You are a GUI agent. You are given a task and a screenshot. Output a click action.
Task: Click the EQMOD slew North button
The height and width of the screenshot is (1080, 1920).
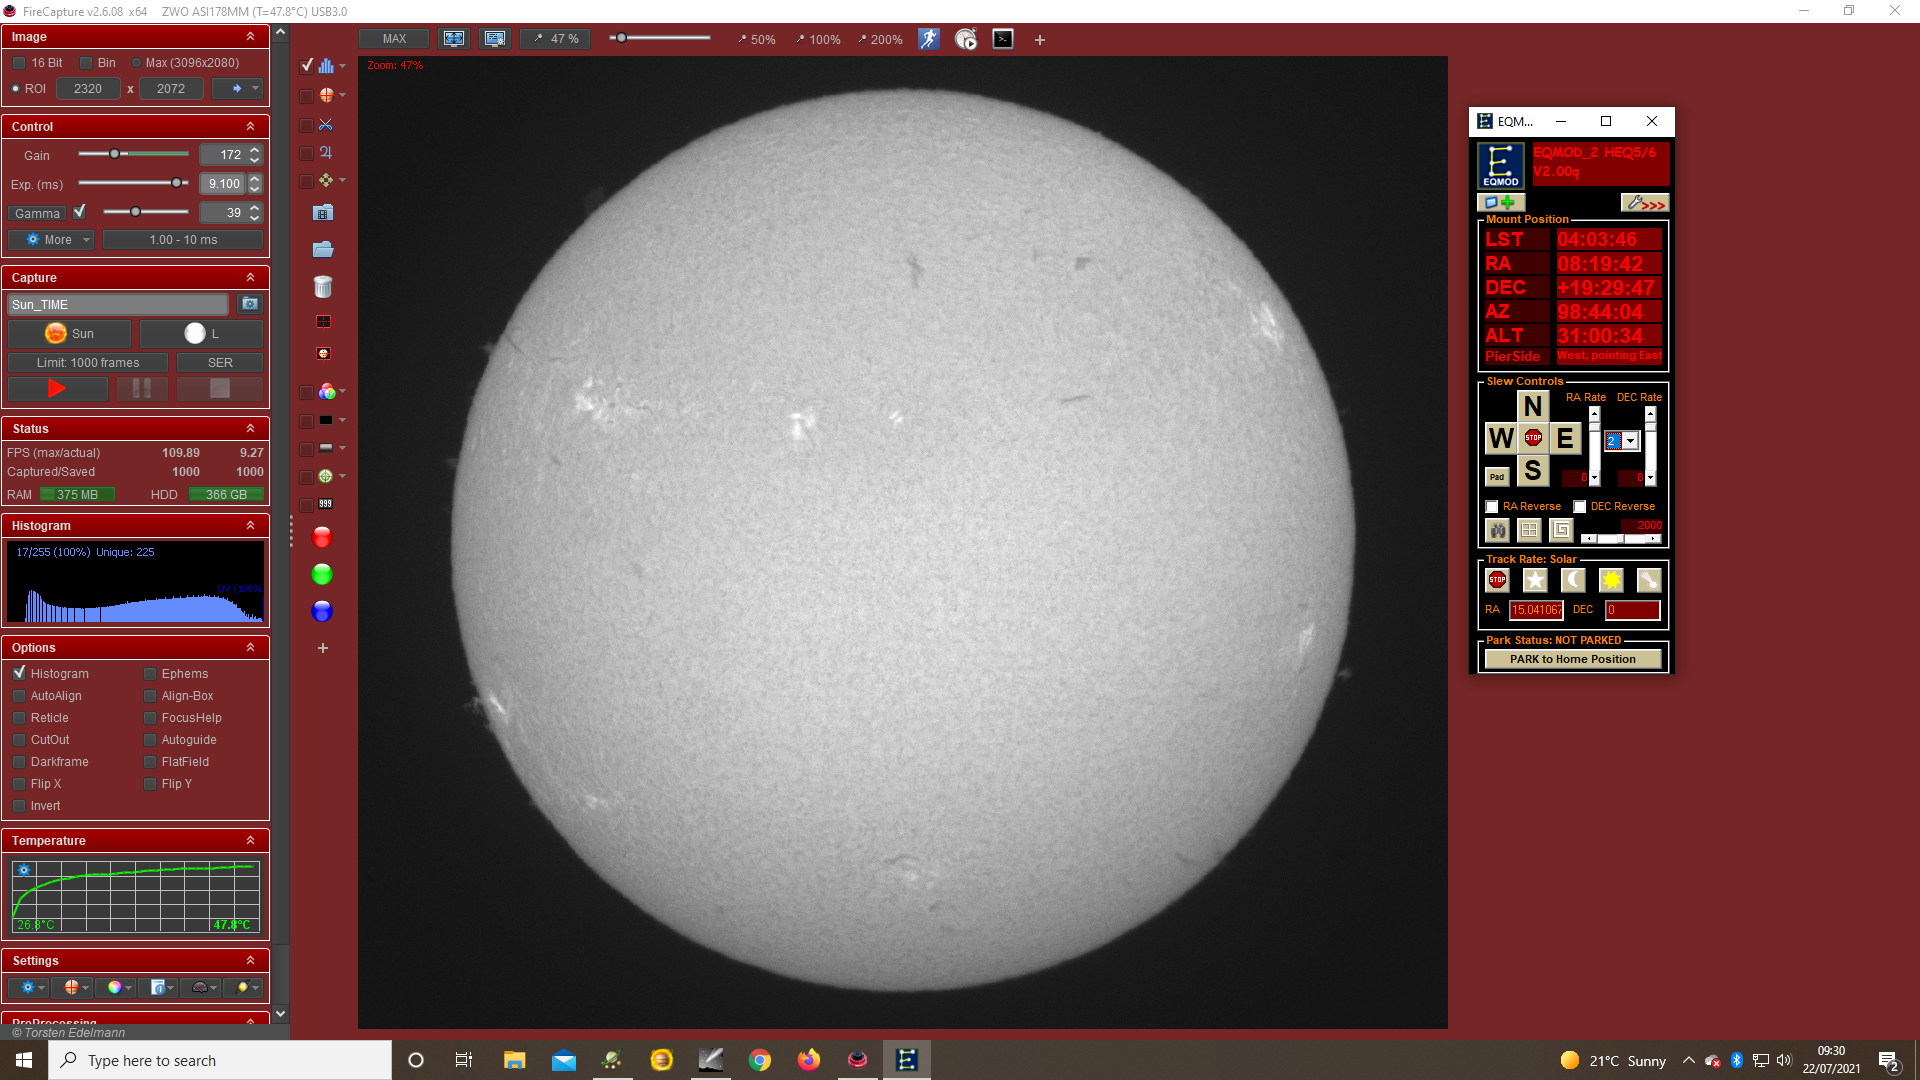pos(1533,406)
